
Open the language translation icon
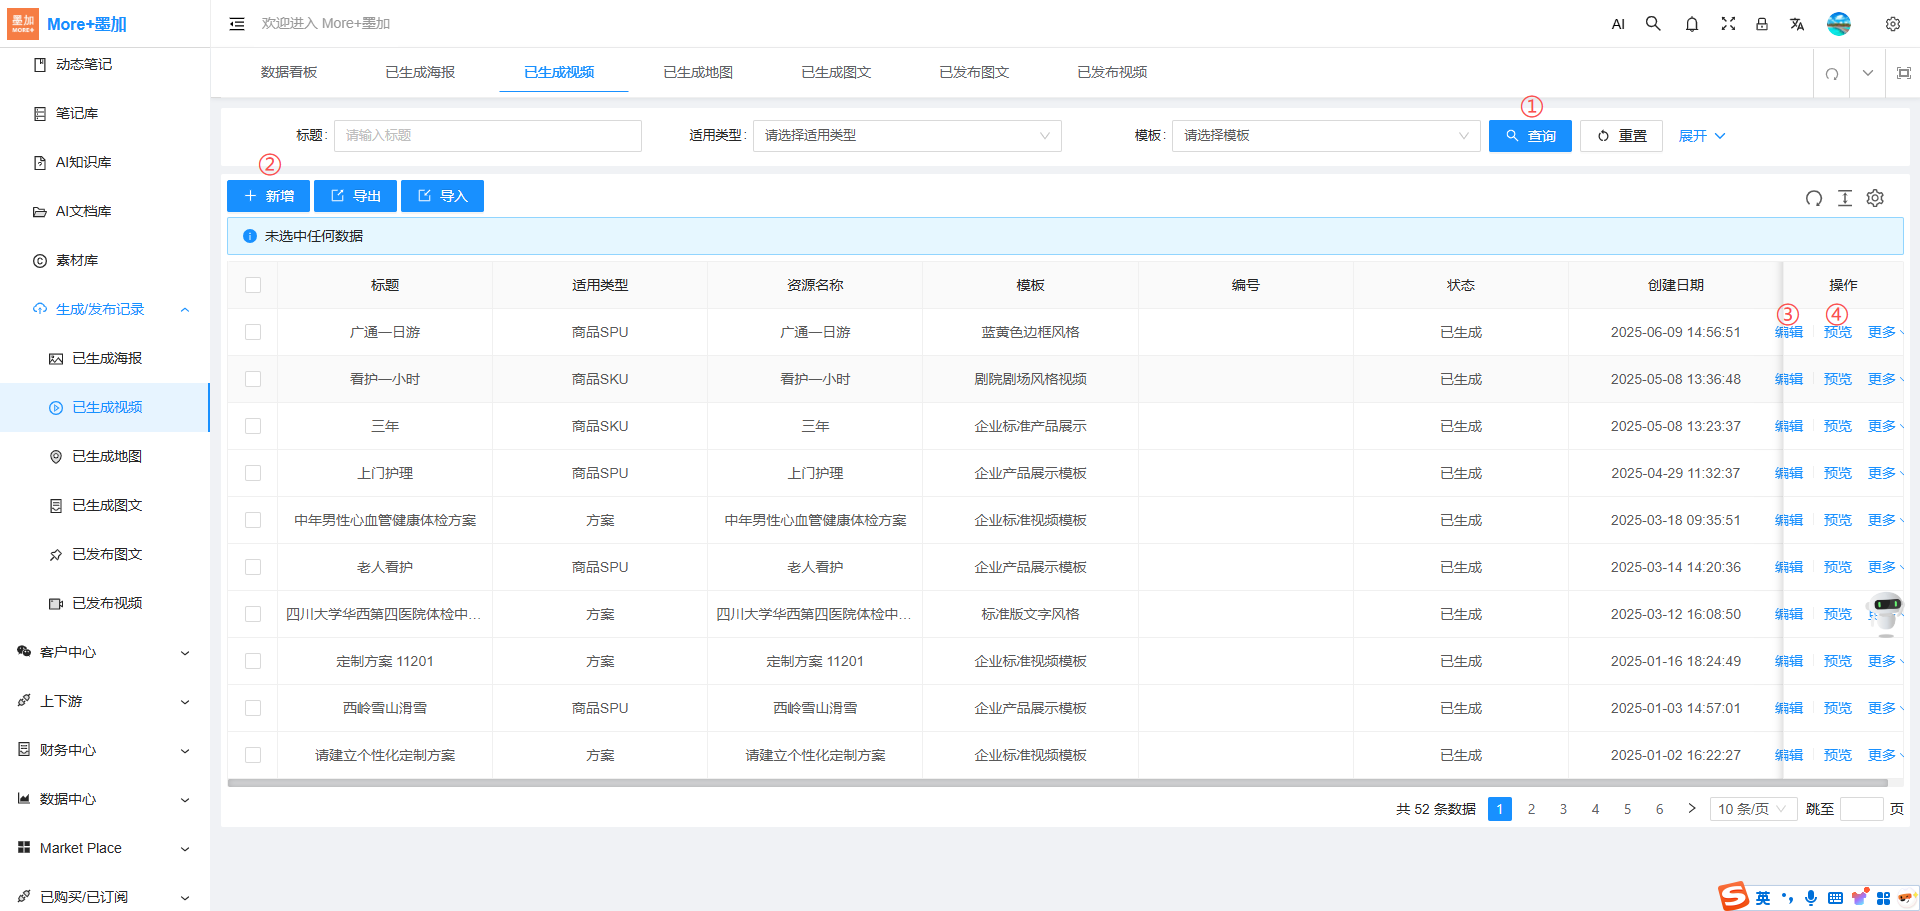pyautogui.click(x=1797, y=24)
